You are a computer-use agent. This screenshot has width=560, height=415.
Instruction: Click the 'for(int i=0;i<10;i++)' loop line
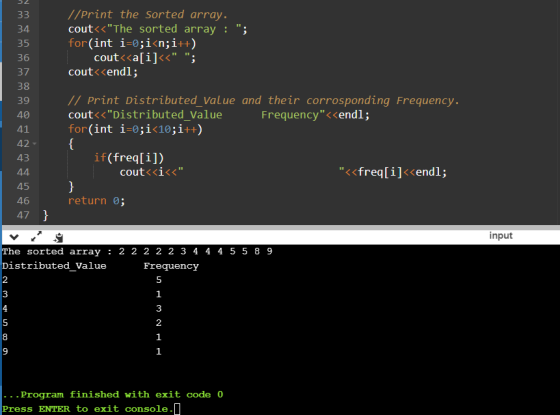tap(135, 129)
